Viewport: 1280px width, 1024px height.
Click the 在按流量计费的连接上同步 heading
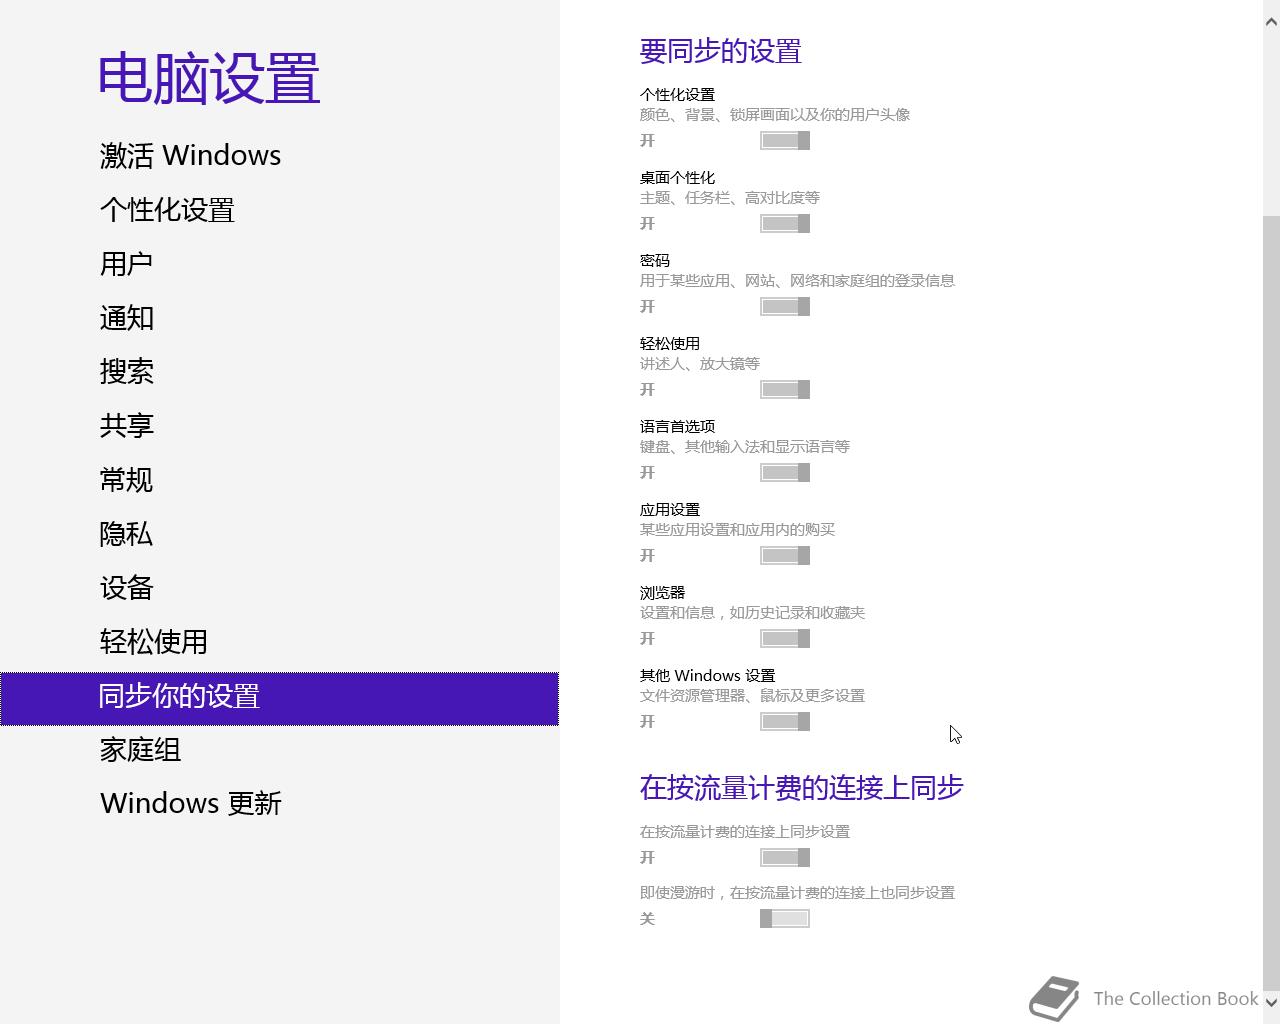[801, 788]
